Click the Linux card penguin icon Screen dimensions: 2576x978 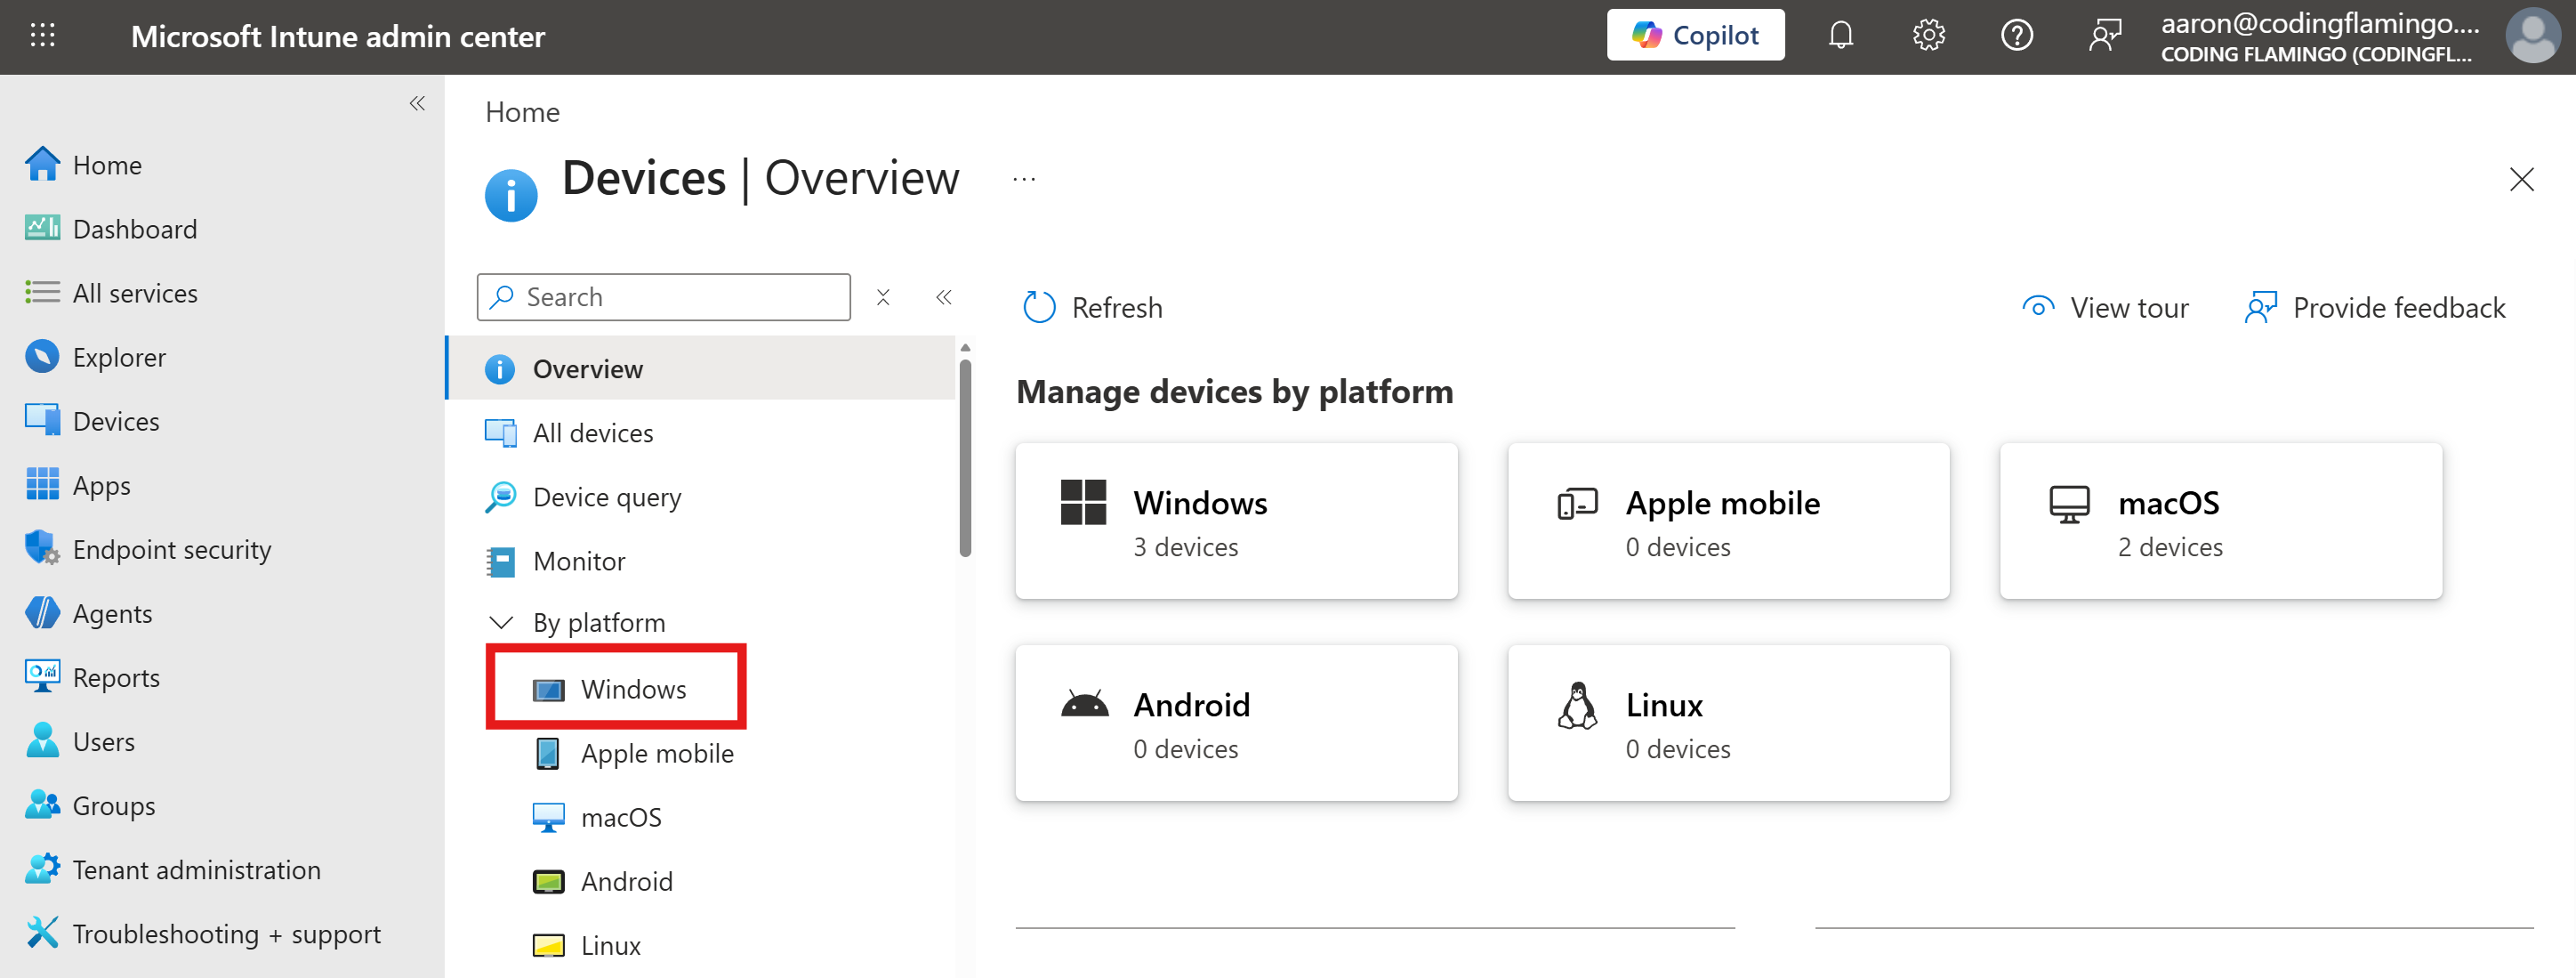(x=1577, y=705)
